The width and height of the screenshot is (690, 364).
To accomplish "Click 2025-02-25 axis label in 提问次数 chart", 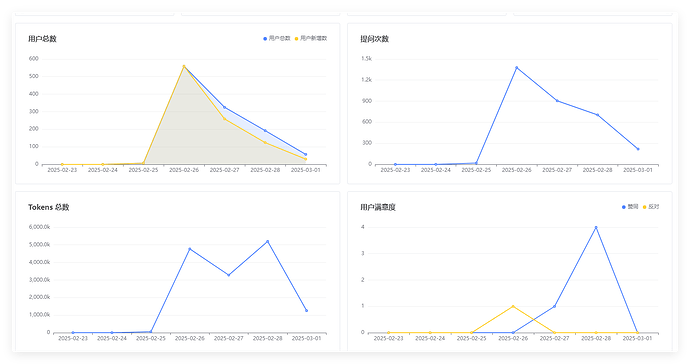I will point(476,170).
